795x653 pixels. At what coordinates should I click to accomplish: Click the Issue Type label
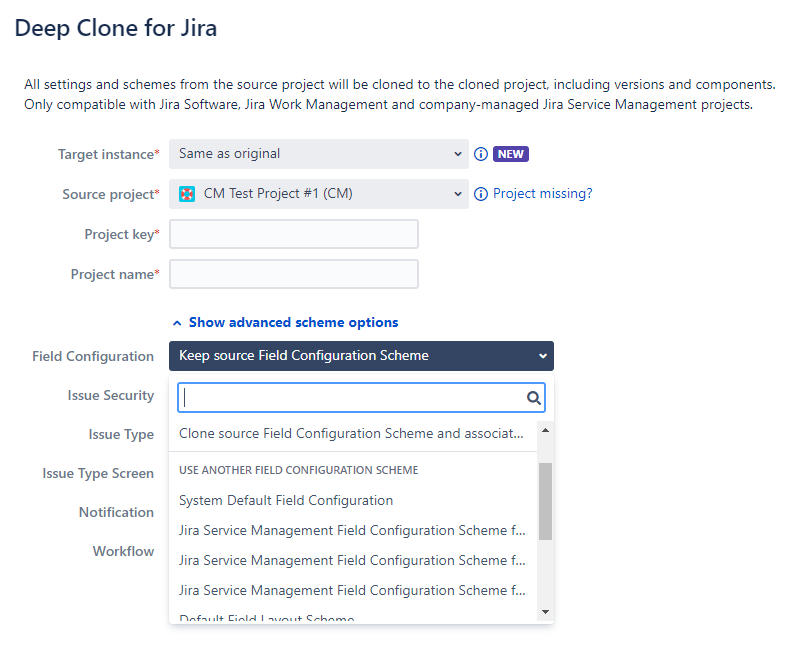point(121,434)
